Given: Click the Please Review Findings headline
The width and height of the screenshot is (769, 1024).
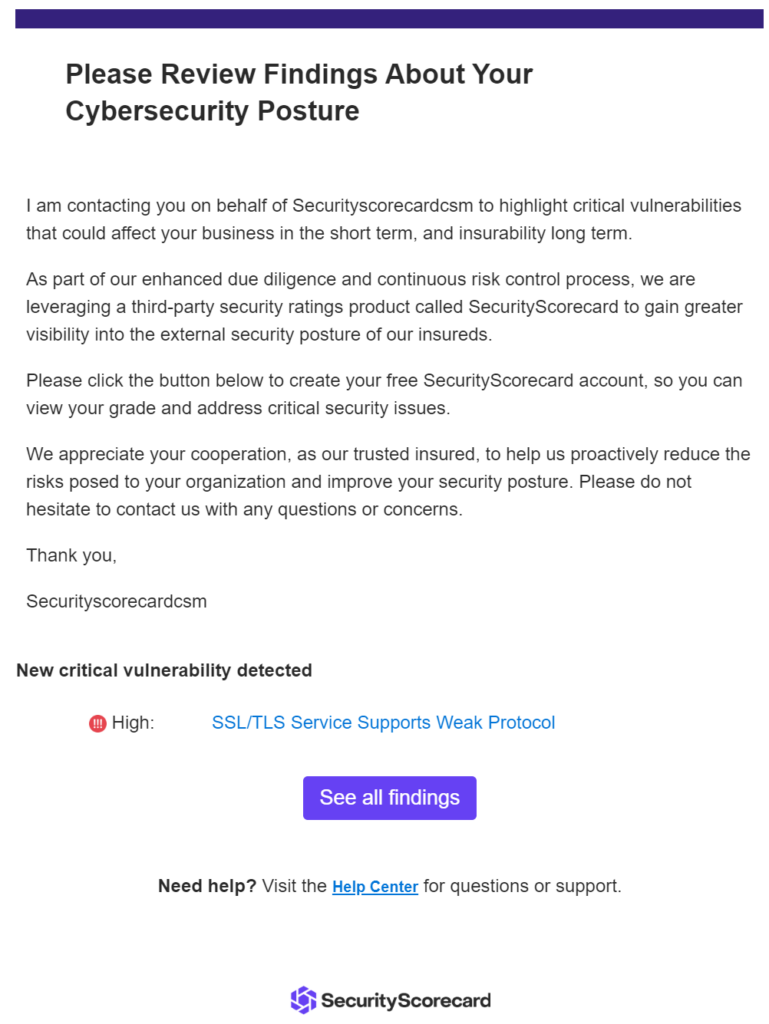Looking at the screenshot, I should (299, 74).
